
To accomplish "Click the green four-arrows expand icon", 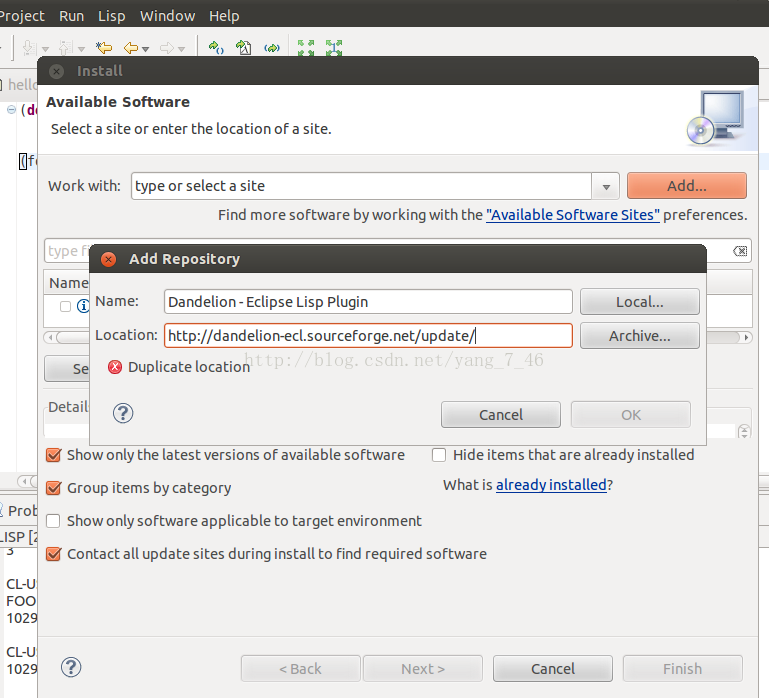I will pyautogui.click(x=306, y=48).
